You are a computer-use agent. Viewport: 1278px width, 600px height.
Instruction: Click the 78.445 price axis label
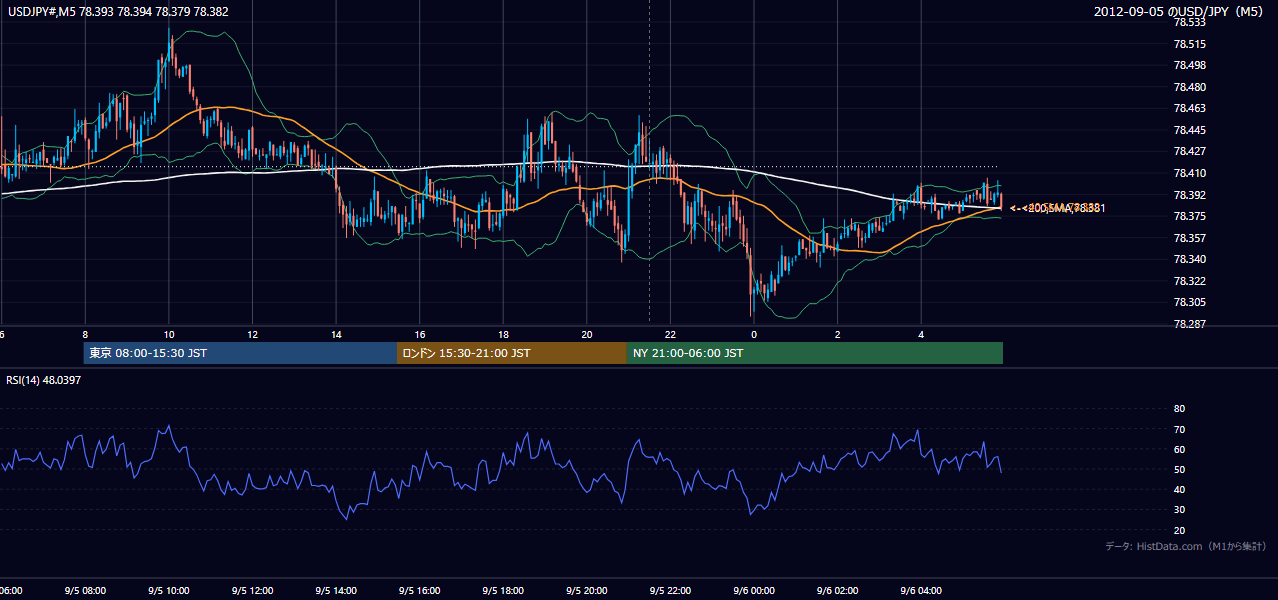click(1189, 130)
